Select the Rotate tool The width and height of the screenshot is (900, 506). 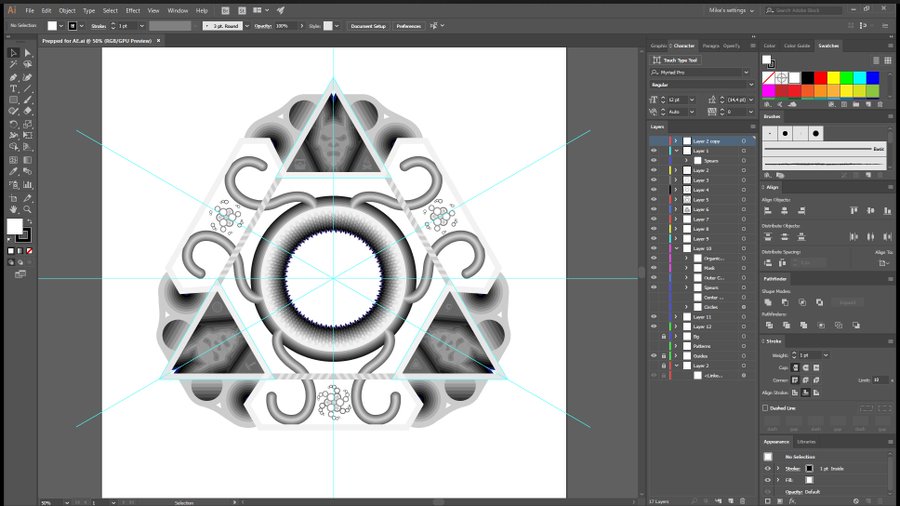pyautogui.click(x=14, y=124)
